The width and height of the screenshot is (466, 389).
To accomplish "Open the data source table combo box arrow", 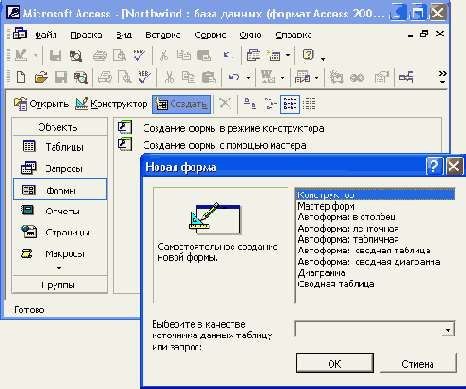I will pyautogui.click(x=448, y=330).
